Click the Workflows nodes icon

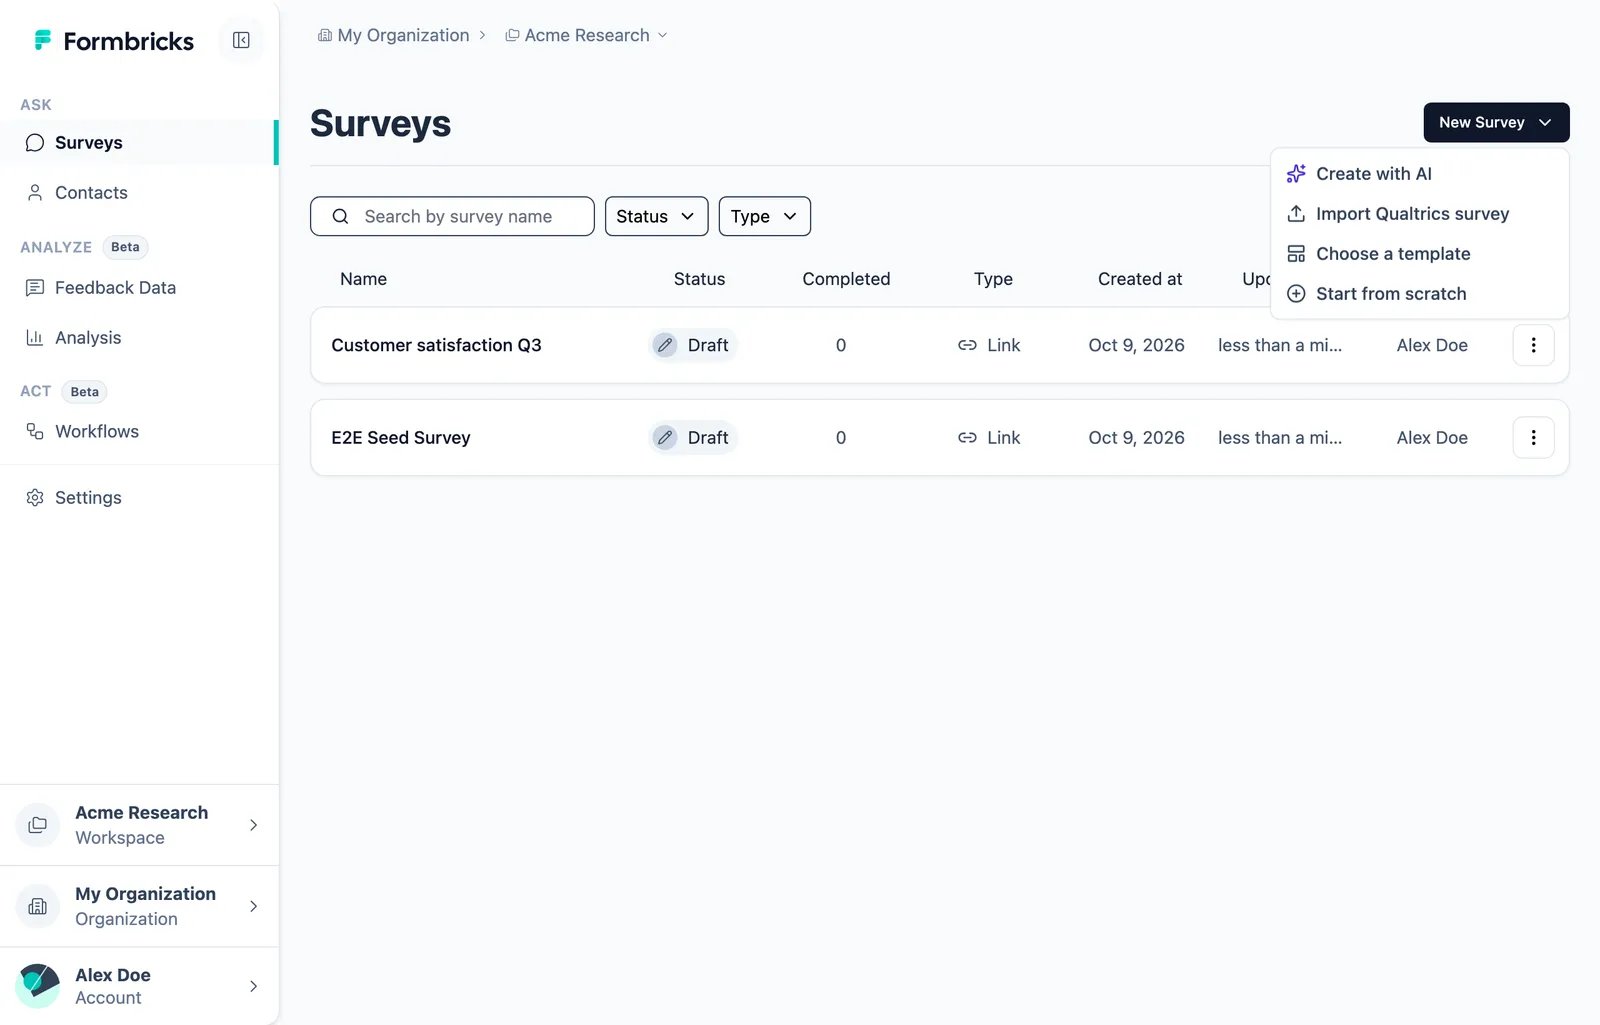tap(35, 432)
